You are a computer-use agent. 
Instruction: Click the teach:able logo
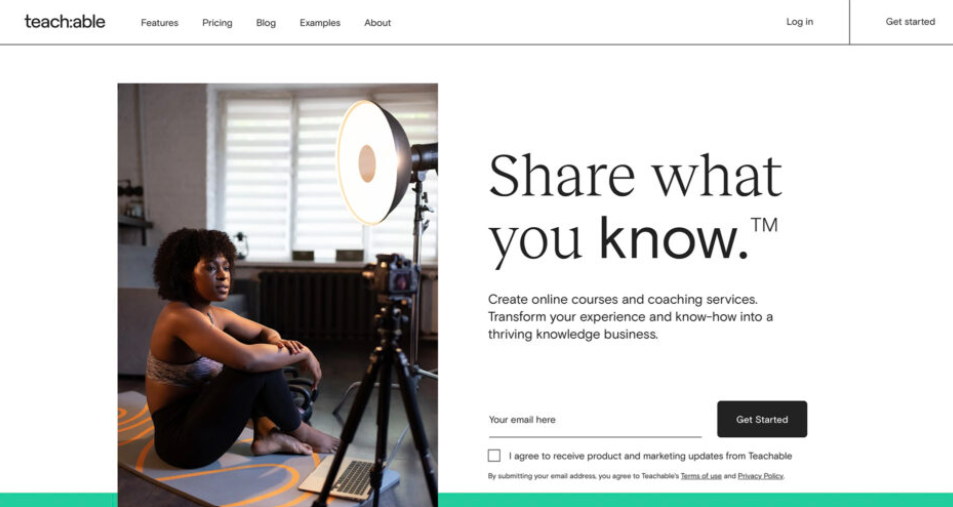(x=64, y=22)
